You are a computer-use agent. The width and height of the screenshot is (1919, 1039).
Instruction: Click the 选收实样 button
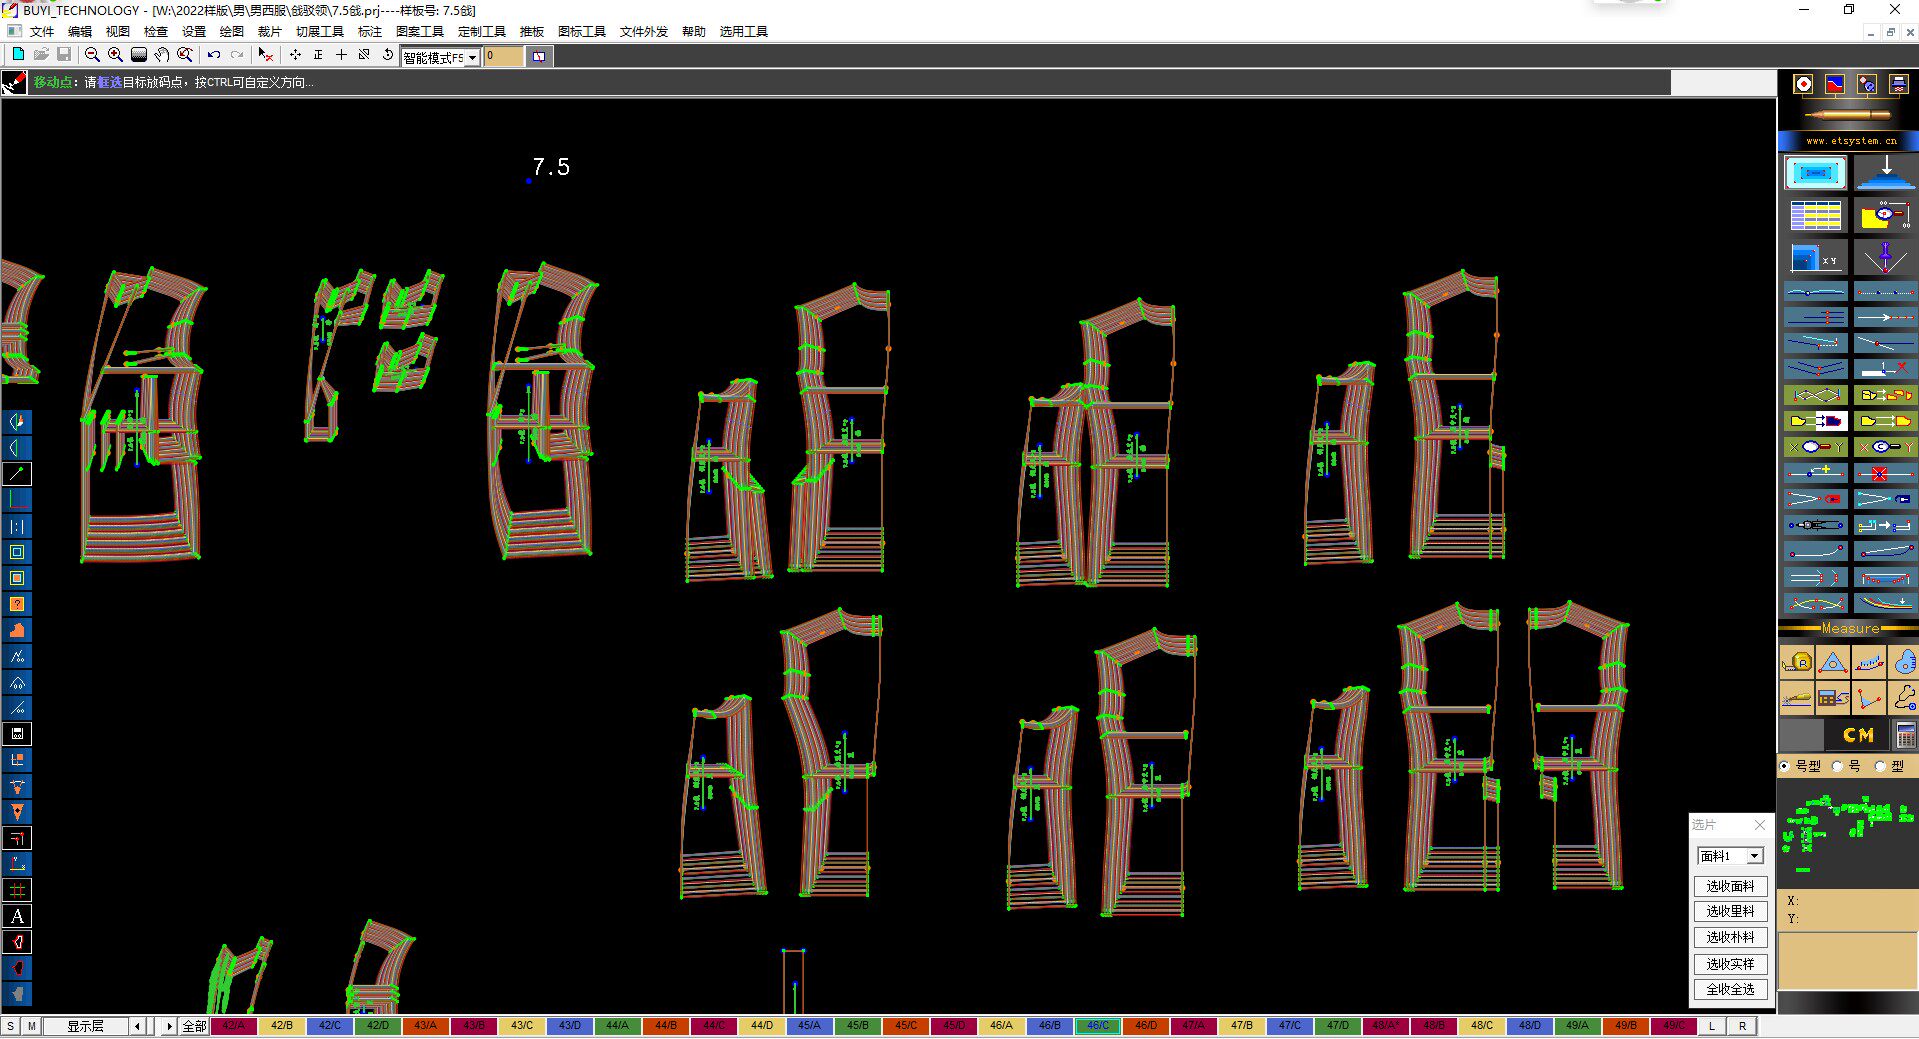1730,964
